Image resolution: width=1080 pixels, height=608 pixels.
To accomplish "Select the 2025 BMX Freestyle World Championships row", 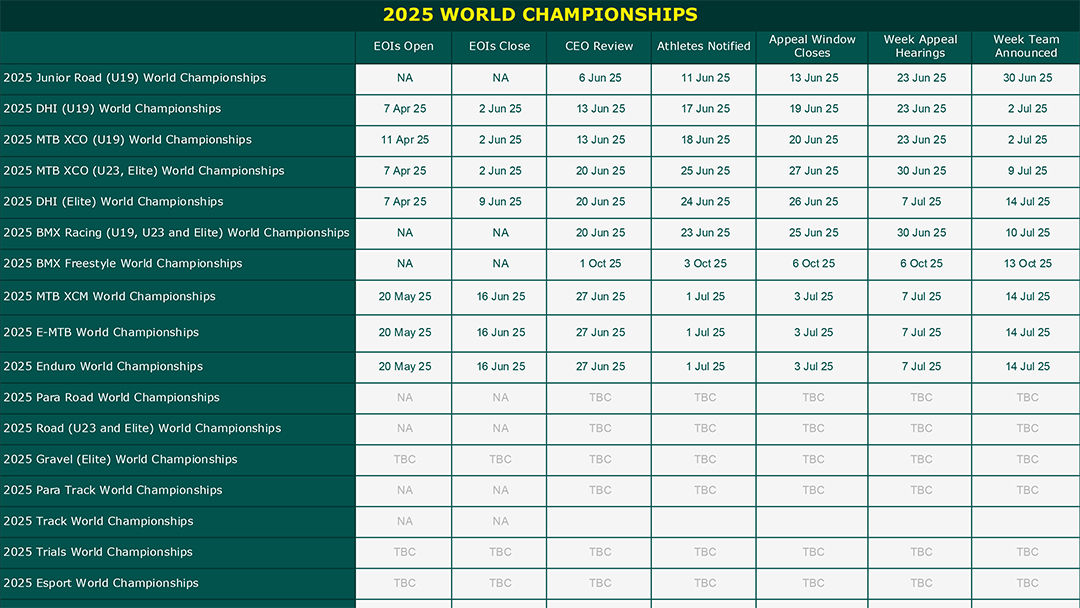I will pyautogui.click(x=540, y=264).
